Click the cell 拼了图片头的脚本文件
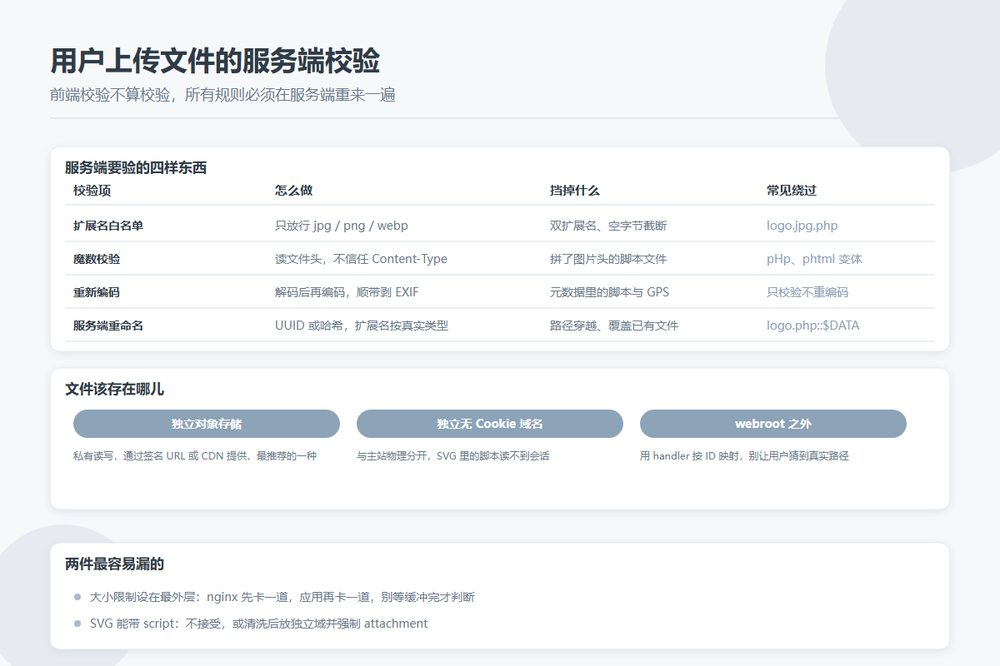 click(608, 259)
